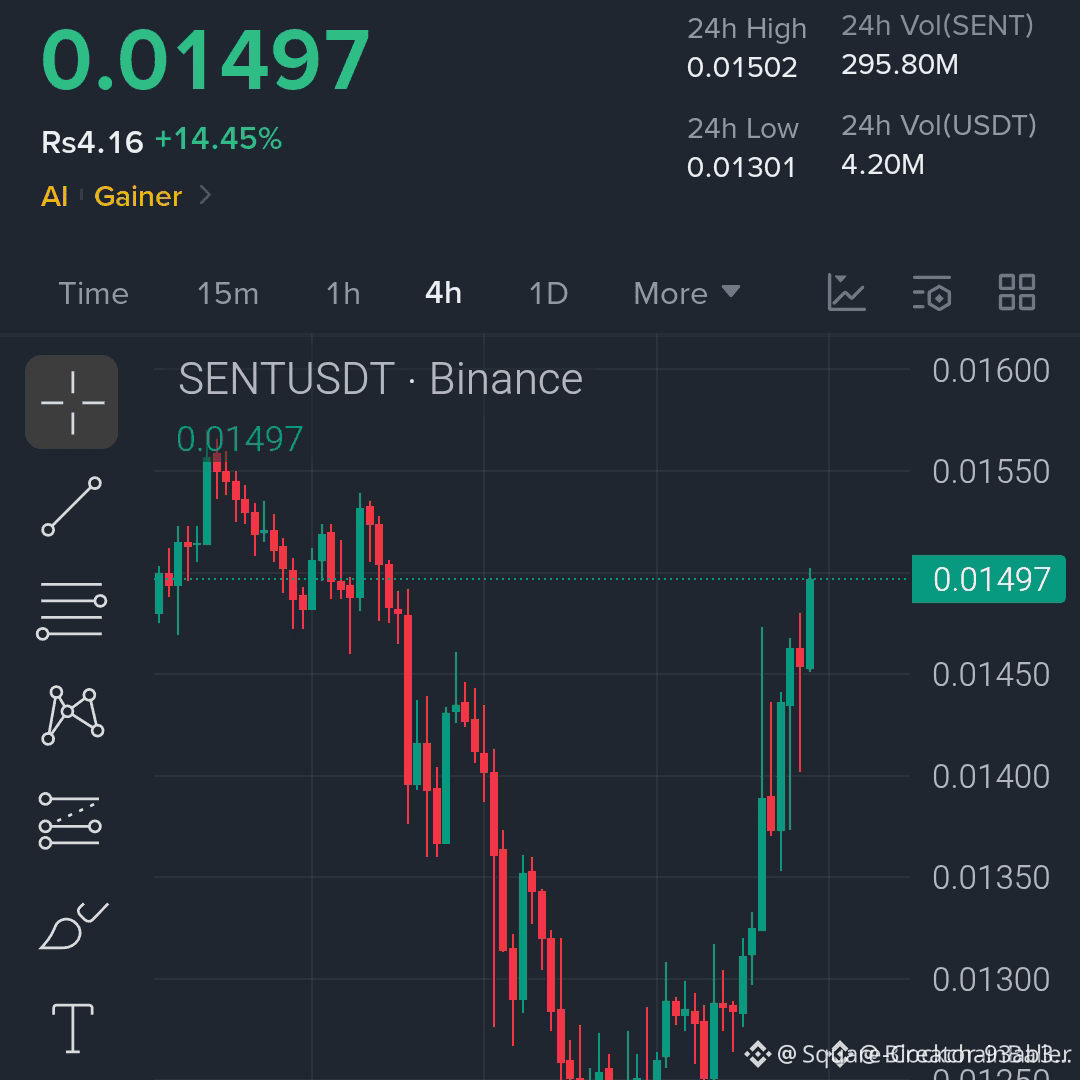Click the 0.01600 price axis label
This screenshot has height=1080, width=1080.
coord(991,371)
